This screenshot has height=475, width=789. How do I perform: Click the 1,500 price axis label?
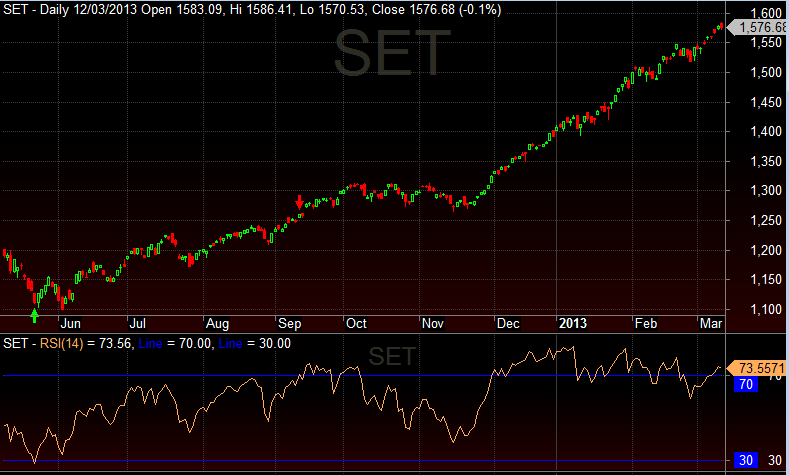coord(766,72)
